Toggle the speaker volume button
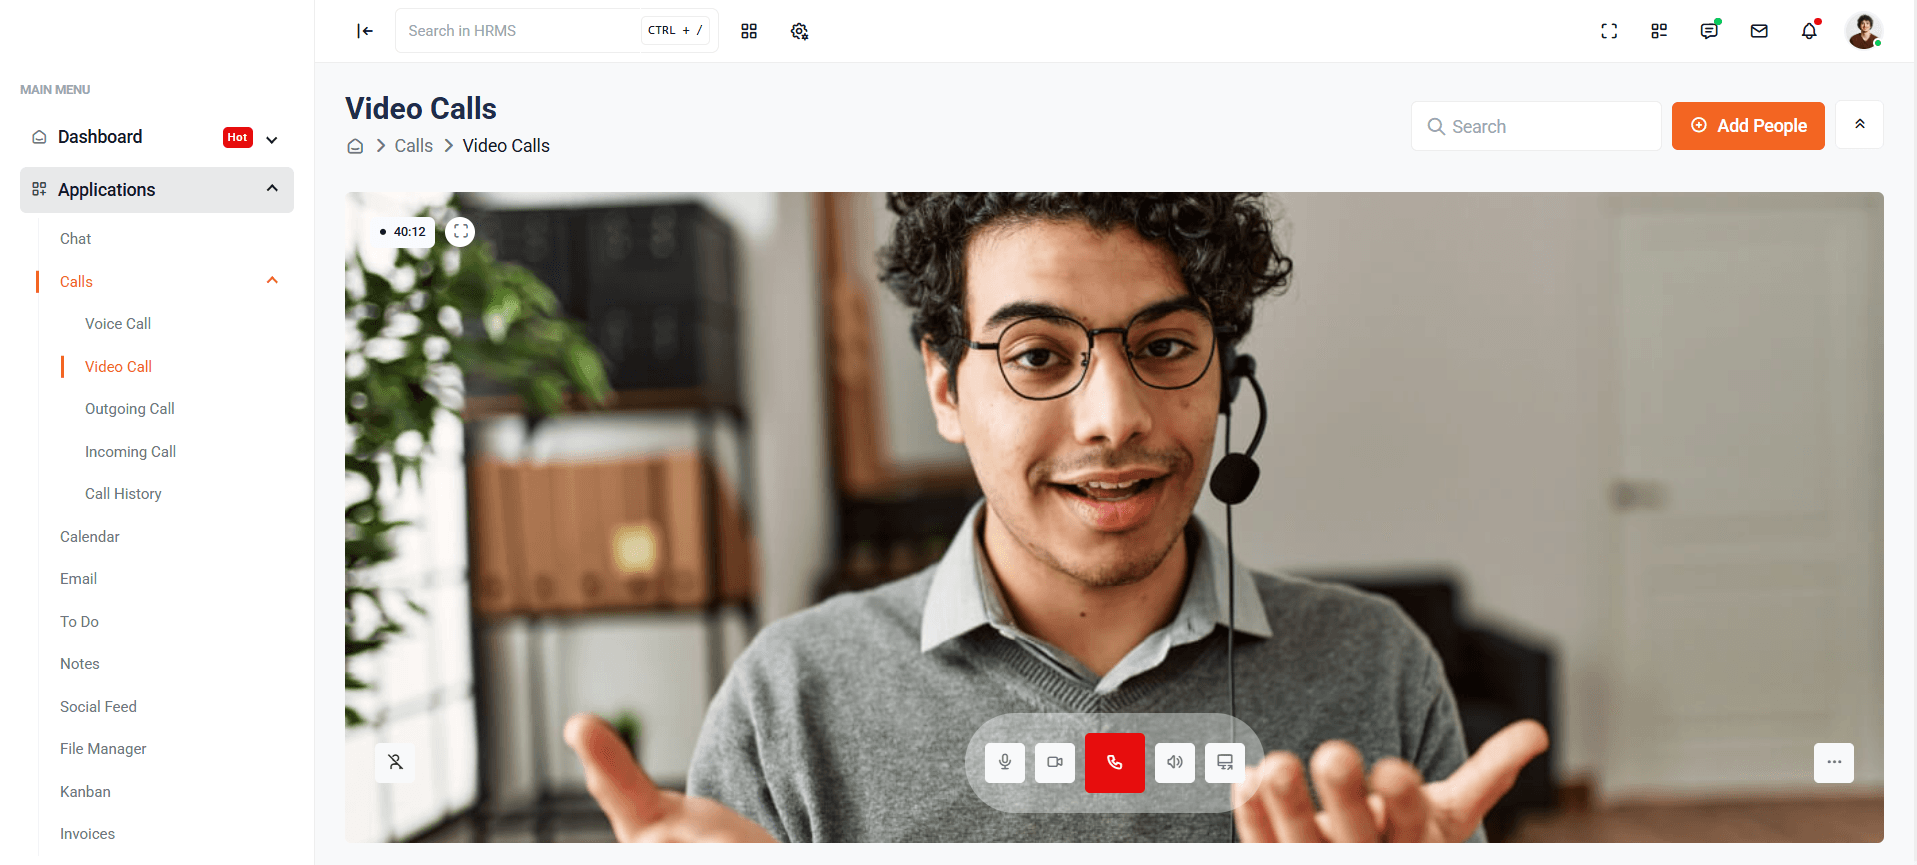This screenshot has height=865, width=1917. (x=1175, y=762)
